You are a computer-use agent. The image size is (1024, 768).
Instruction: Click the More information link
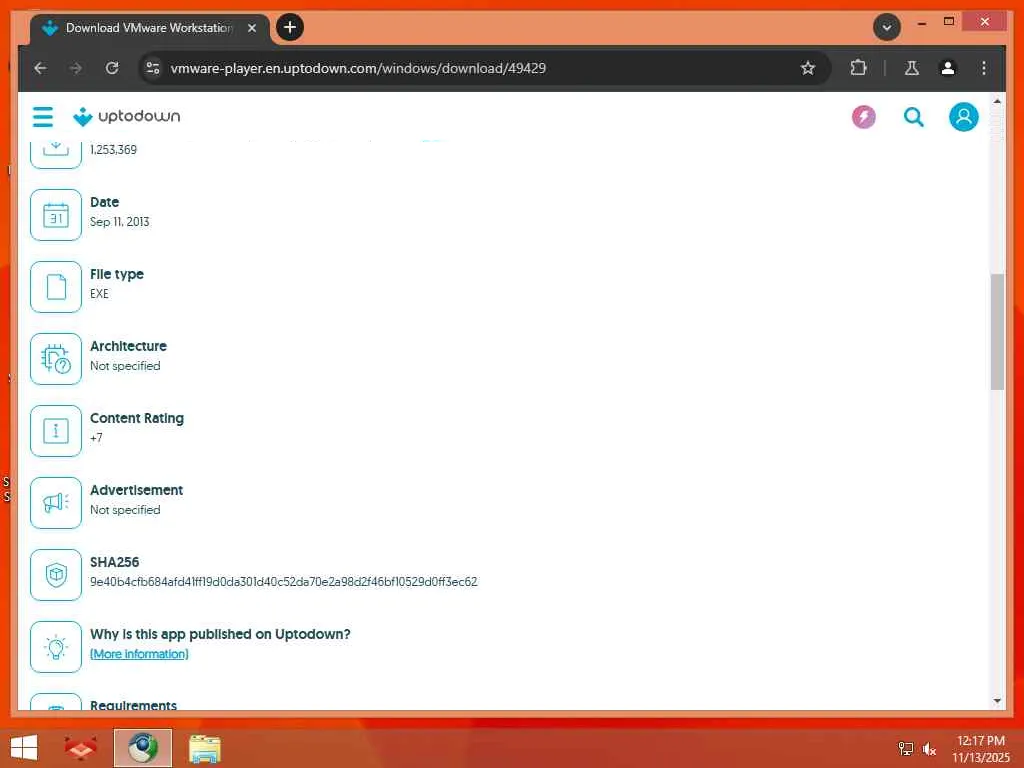[139, 654]
